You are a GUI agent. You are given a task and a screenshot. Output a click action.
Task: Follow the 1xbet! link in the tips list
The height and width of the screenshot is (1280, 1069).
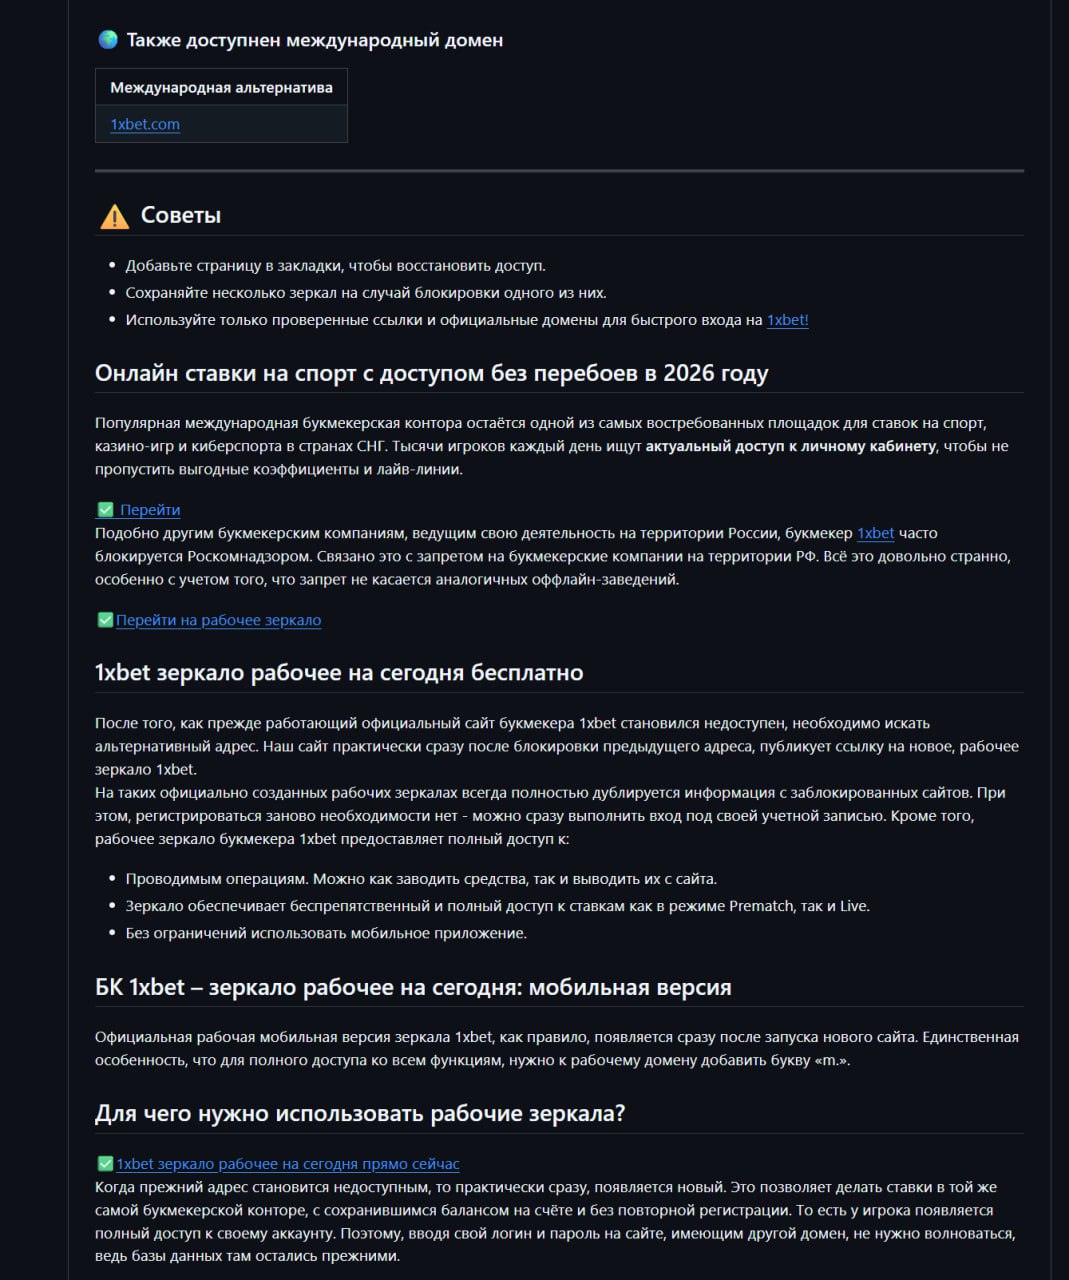787,320
